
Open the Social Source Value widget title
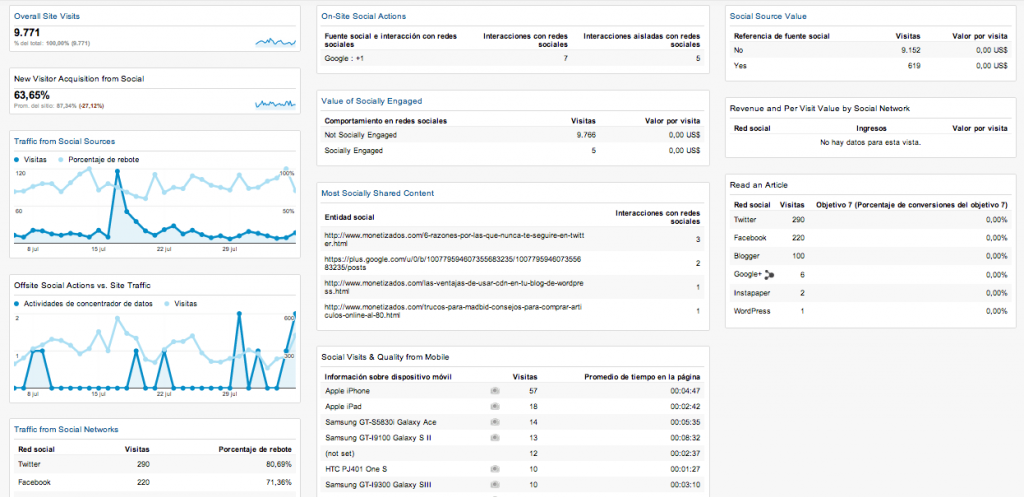click(x=768, y=16)
